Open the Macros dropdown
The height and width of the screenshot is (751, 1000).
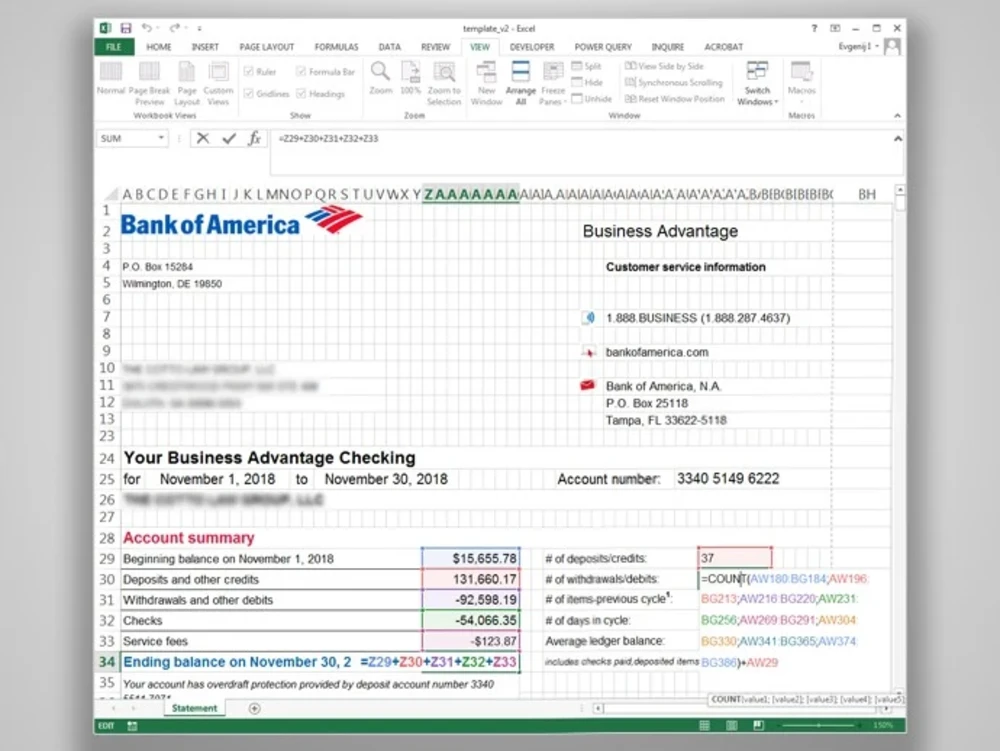pos(802,84)
